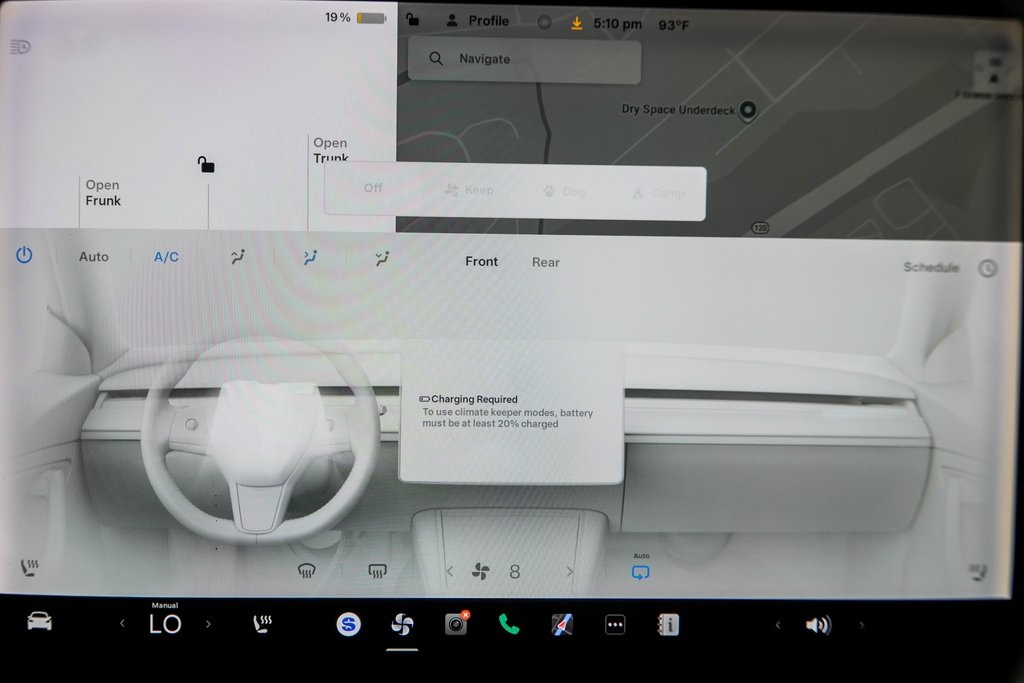Toggle A/C on or off

coord(166,257)
